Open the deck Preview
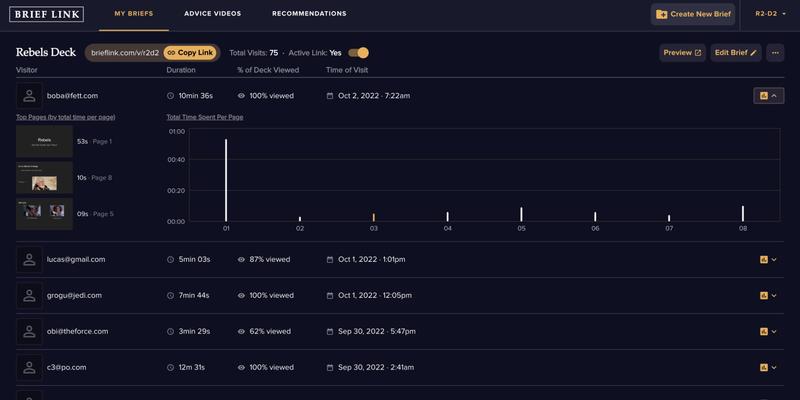Screen dimensions: 800x400 point(683,53)
